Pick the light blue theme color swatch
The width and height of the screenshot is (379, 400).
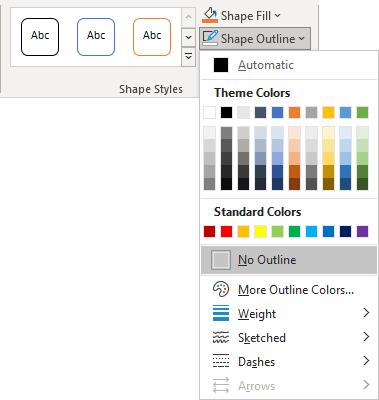pyautogui.click(x=345, y=113)
